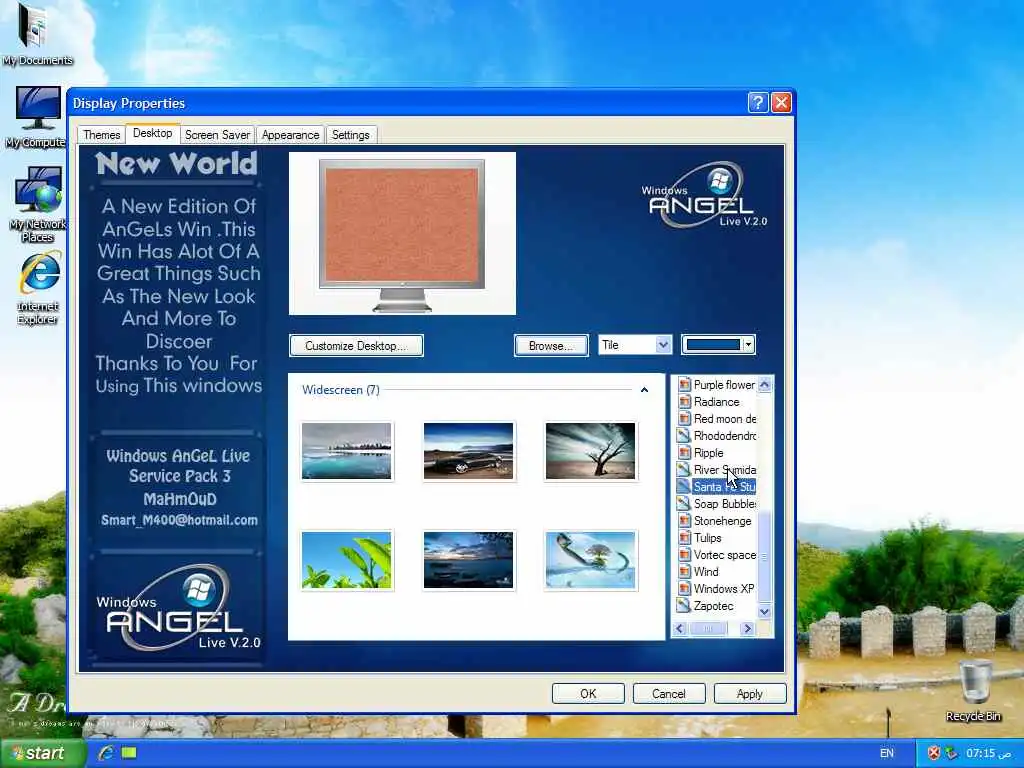Click the EN language indicator in taskbar
Viewport: 1024px width, 768px height.
[x=886, y=753]
